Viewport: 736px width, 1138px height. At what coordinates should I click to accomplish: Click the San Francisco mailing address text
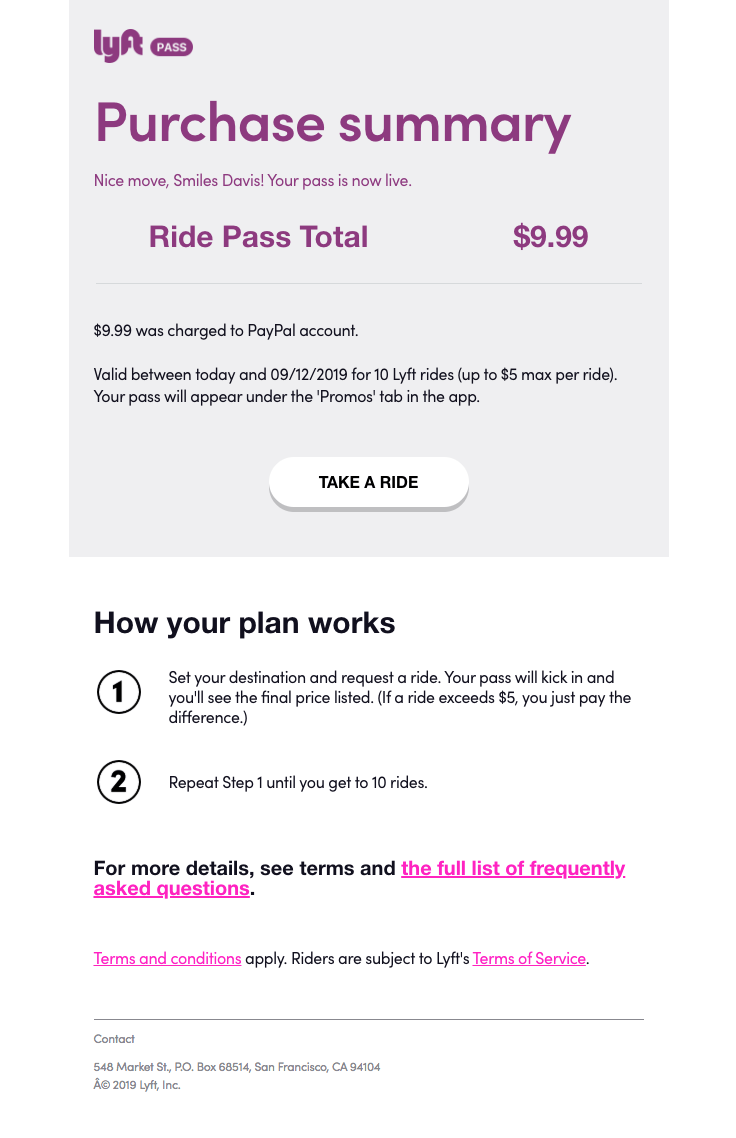point(237,1067)
